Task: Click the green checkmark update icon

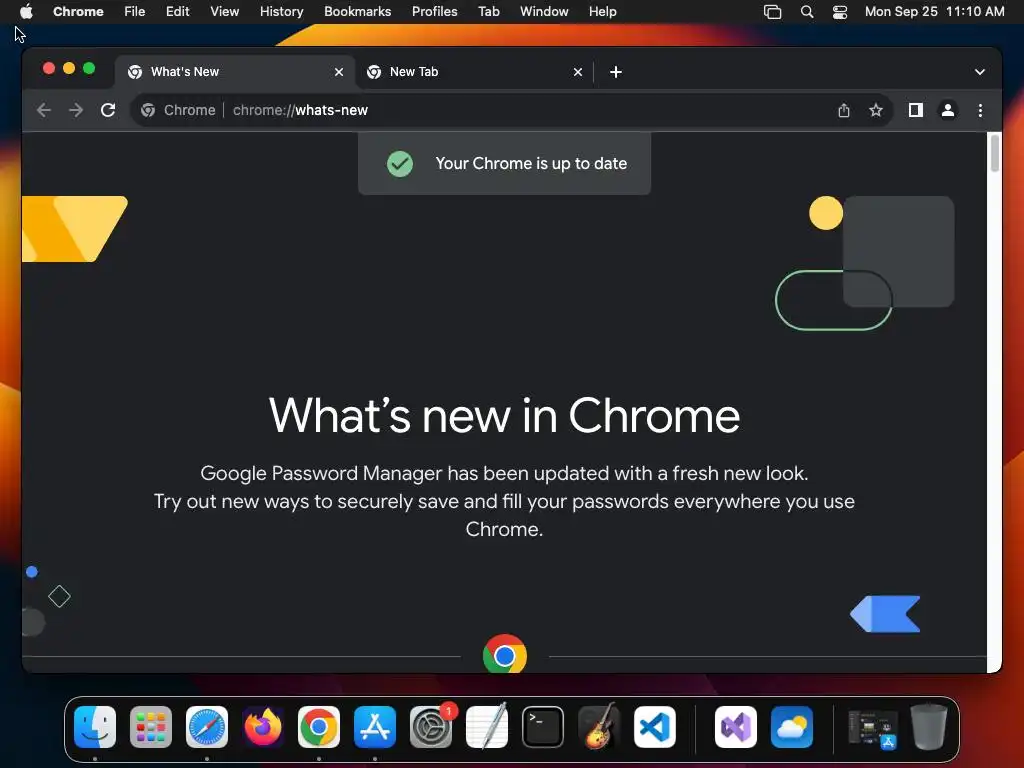Action: pyautogui.click(x=400, y=163)
